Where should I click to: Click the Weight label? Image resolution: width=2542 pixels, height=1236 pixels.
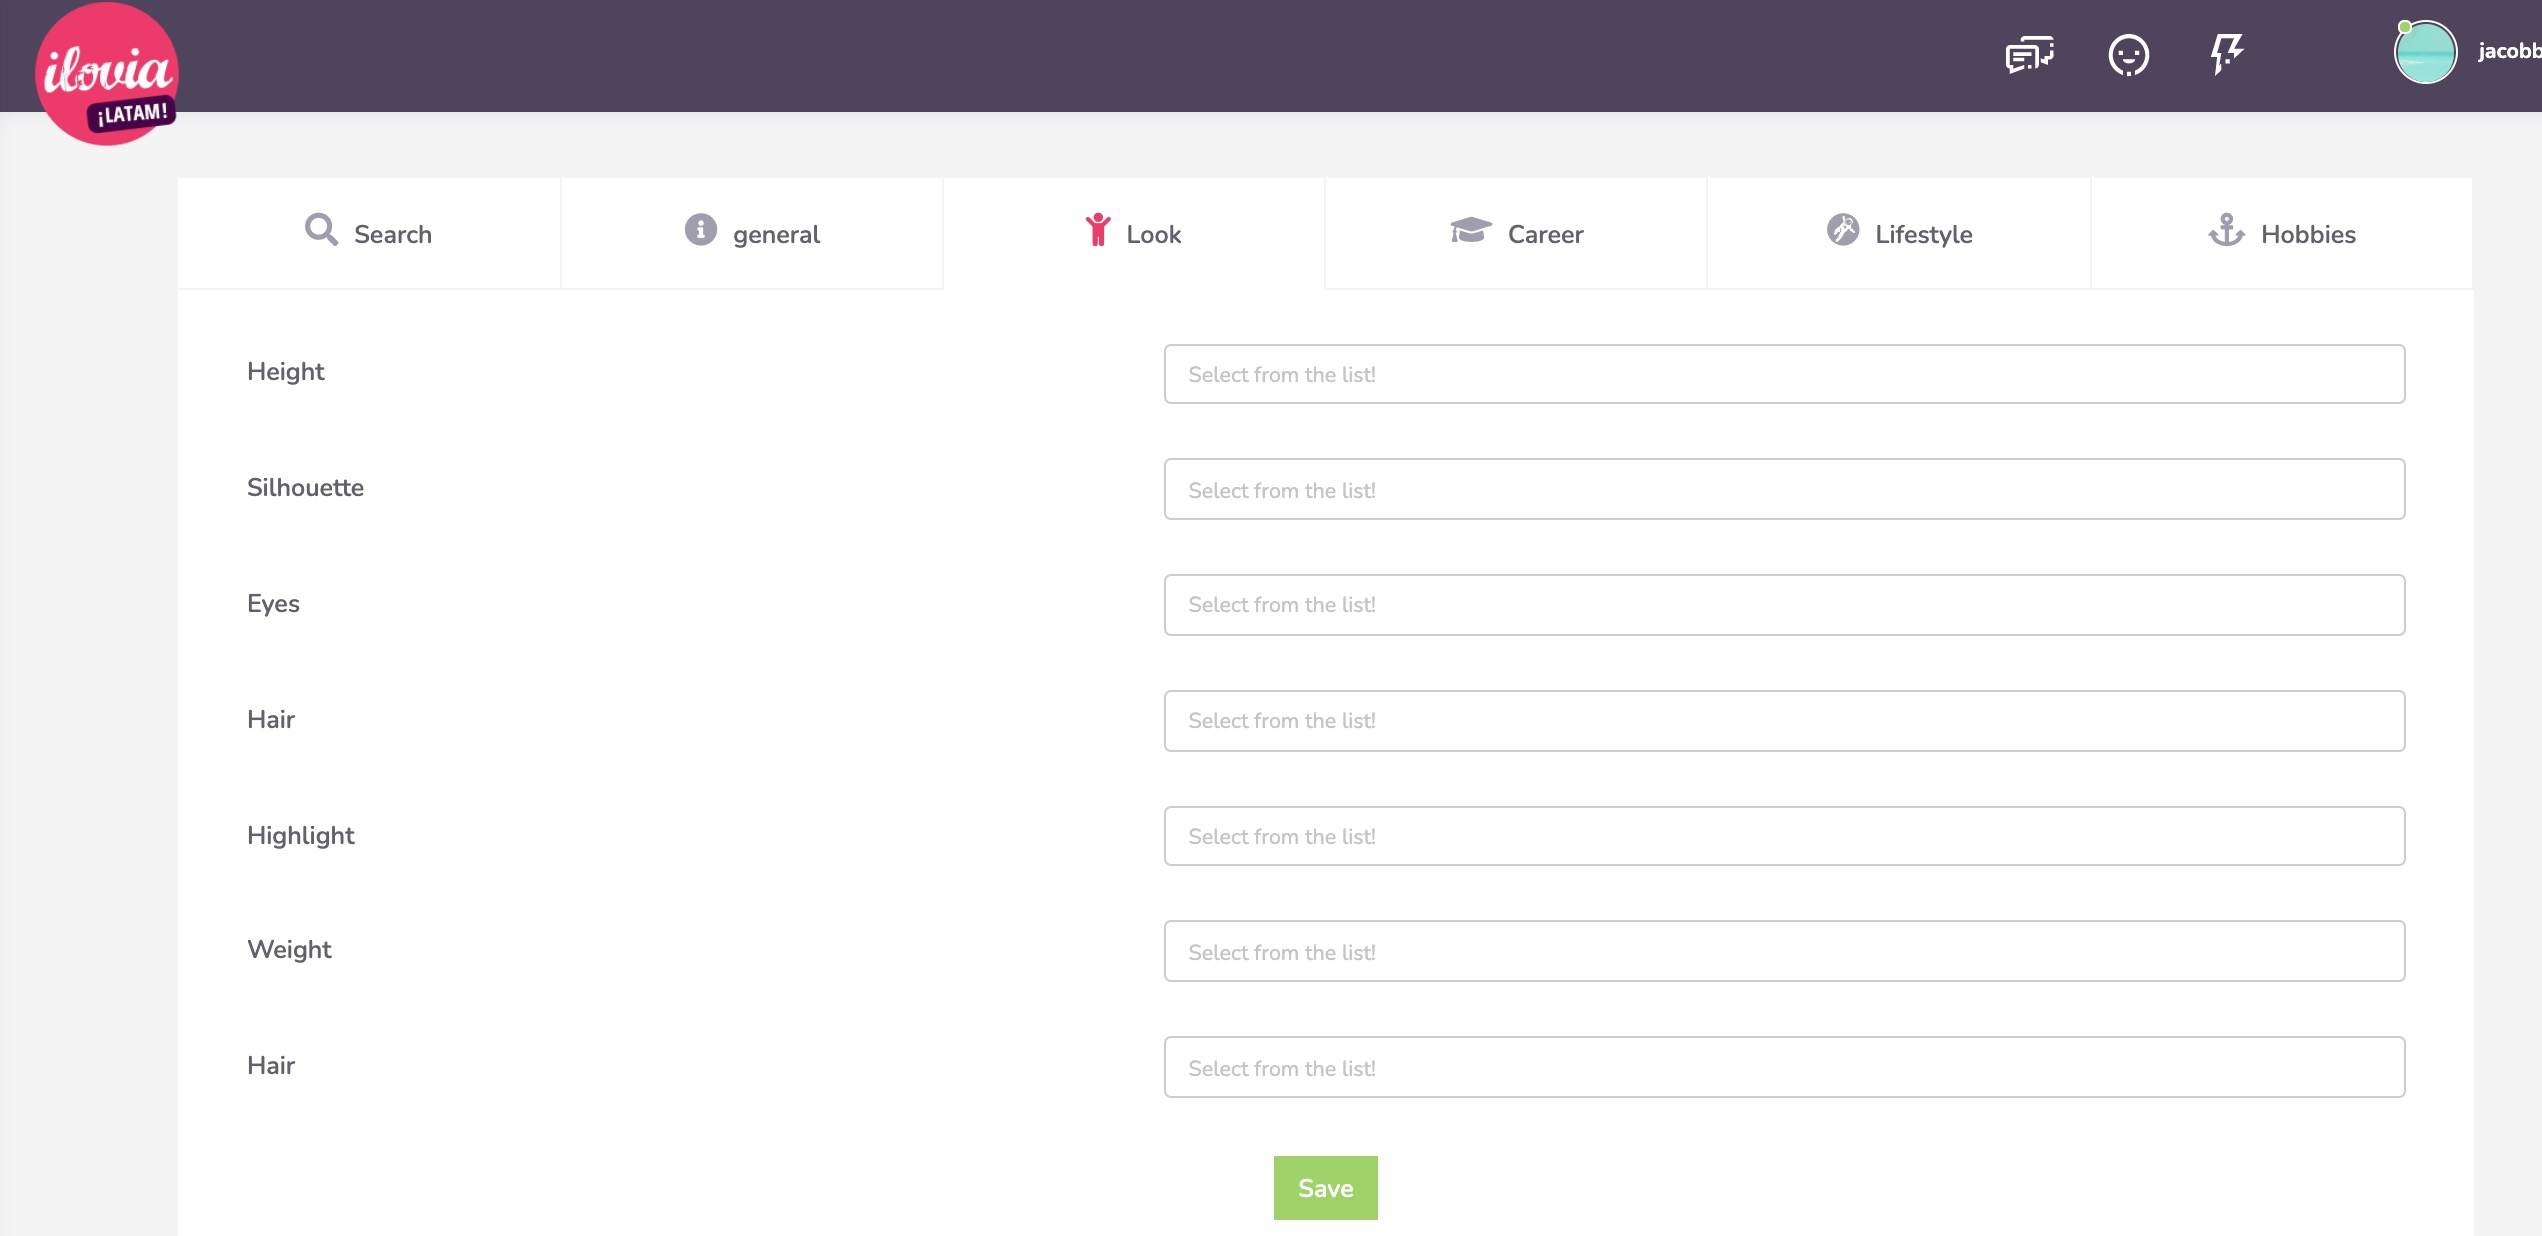(289, 950)
